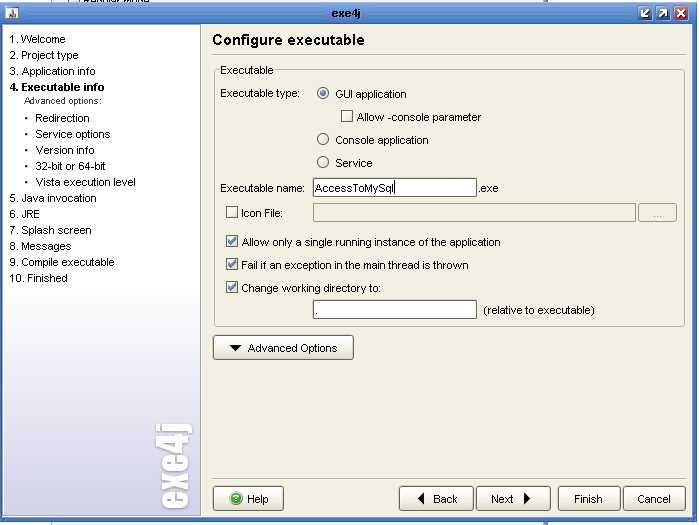Viewport: 699px width, 525px height.
Task: Expand the Advanced Options dropdown button
Action: click(284, 348)
